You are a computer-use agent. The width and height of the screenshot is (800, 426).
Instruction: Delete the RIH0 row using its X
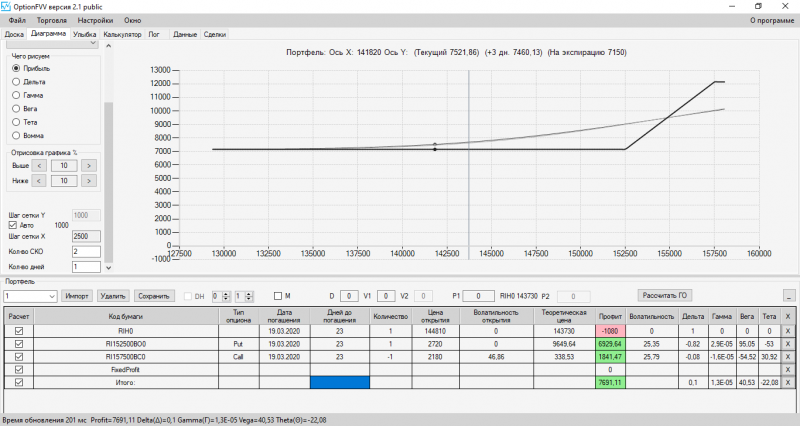point(788,331)
